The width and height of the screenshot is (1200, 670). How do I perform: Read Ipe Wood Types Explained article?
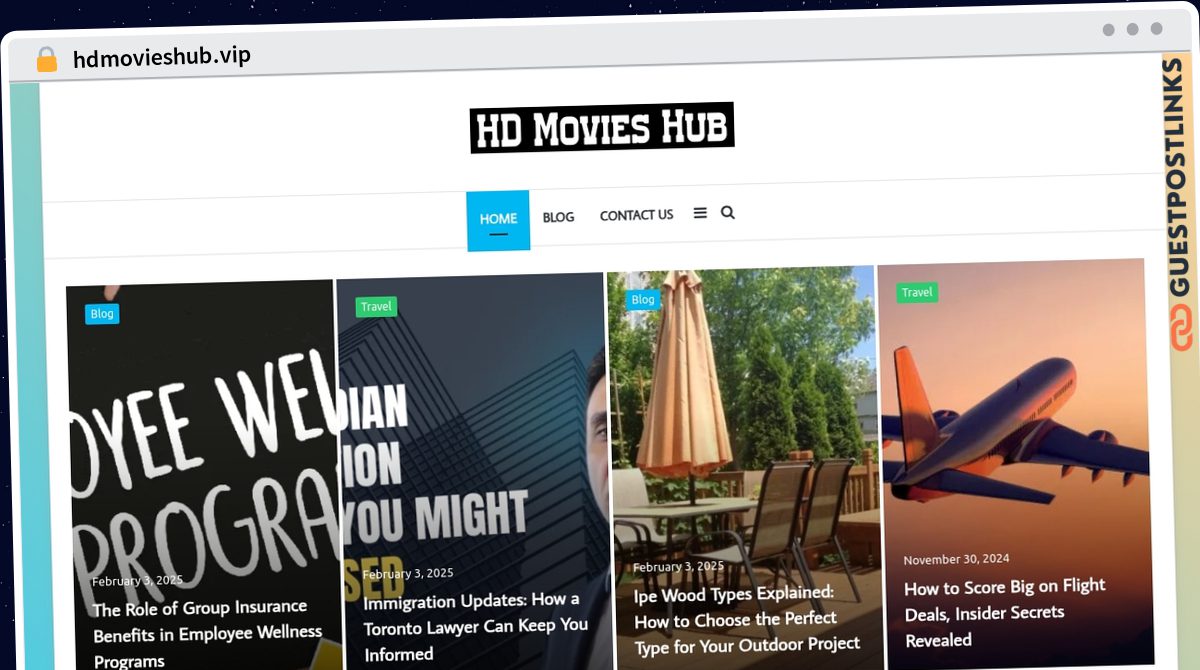tap(746, 618)
